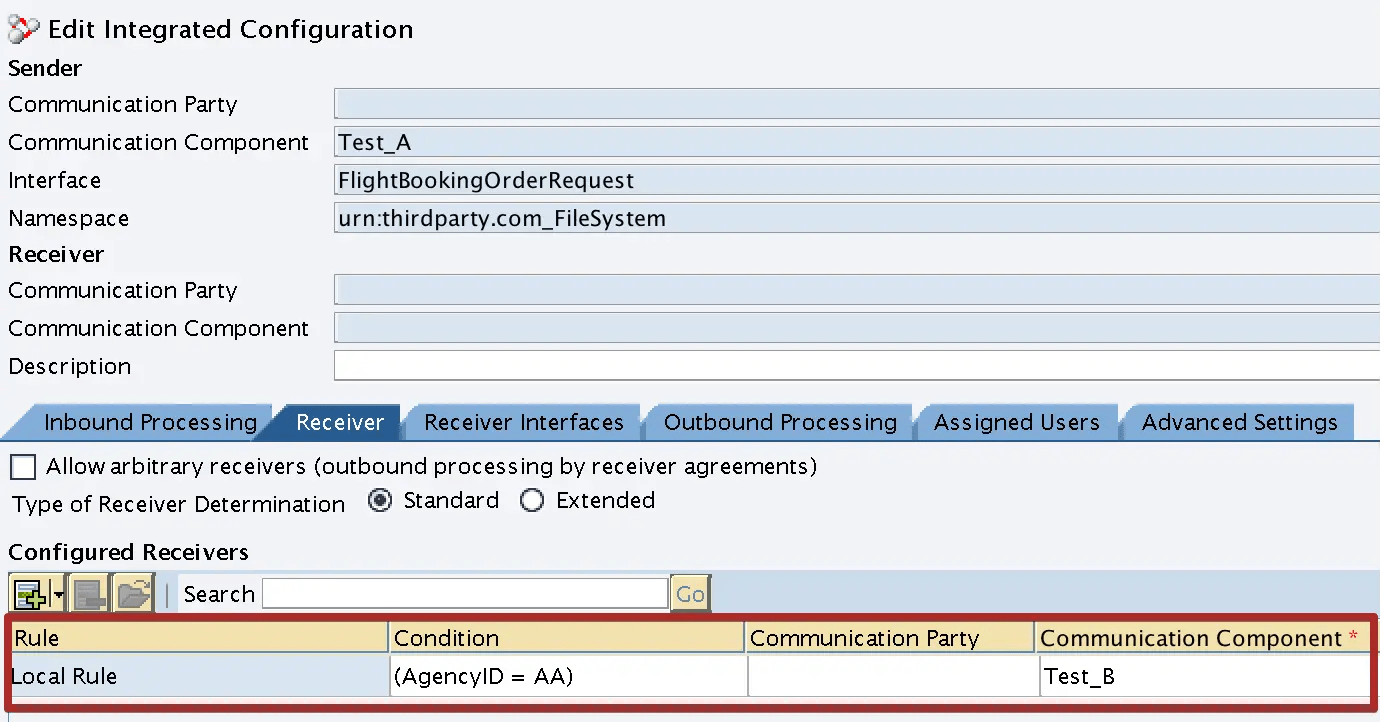
Task: Click the Edit Integrated Configuration header icon
Action: tap(22, 29)
